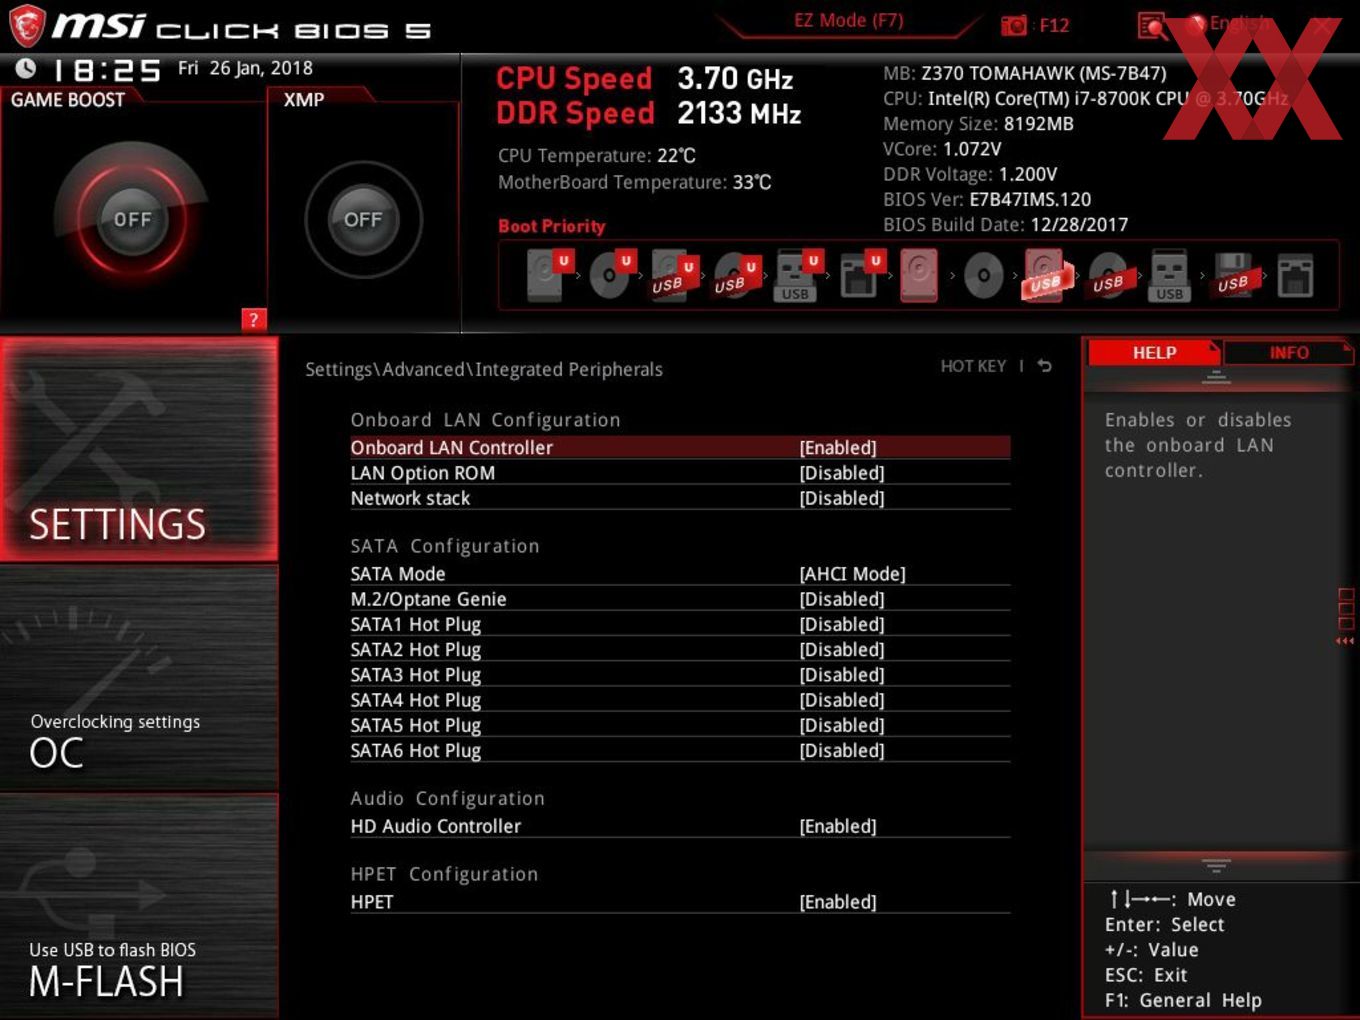Click the scroll-up handle atop the help panel

coord(1216,377)
